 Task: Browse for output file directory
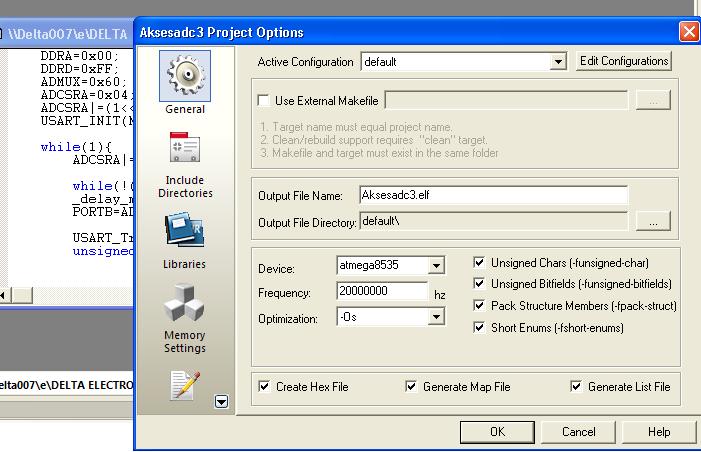click(653, 222)
